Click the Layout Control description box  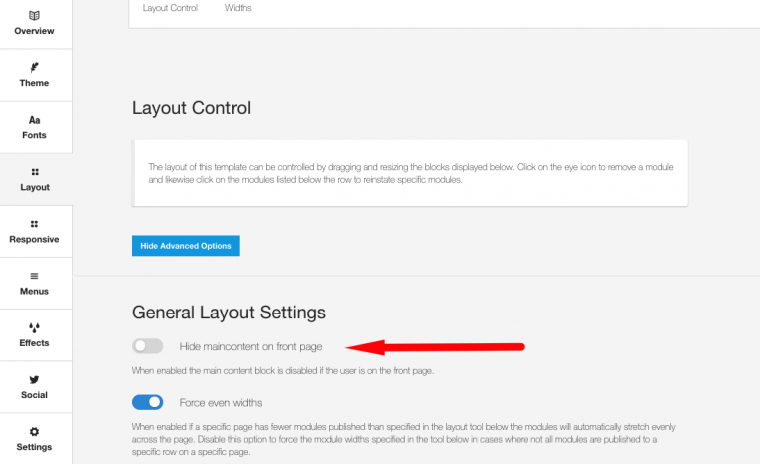tap(410, 173)
